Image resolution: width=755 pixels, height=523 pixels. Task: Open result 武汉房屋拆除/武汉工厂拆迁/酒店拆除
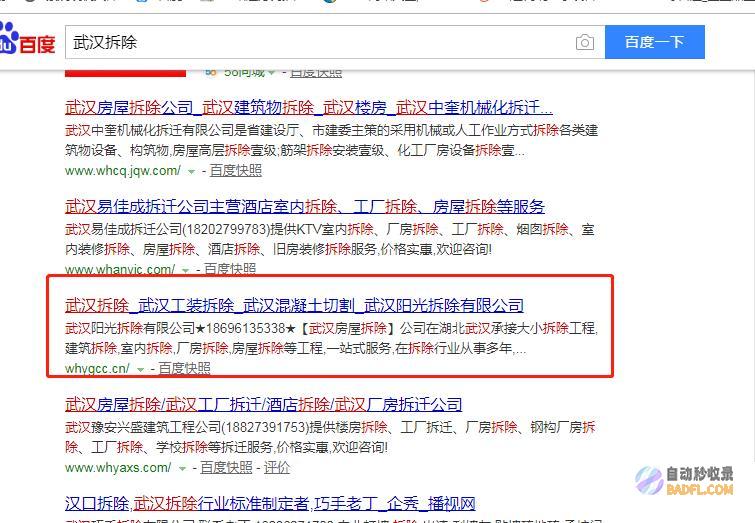(x=263, y=404)
